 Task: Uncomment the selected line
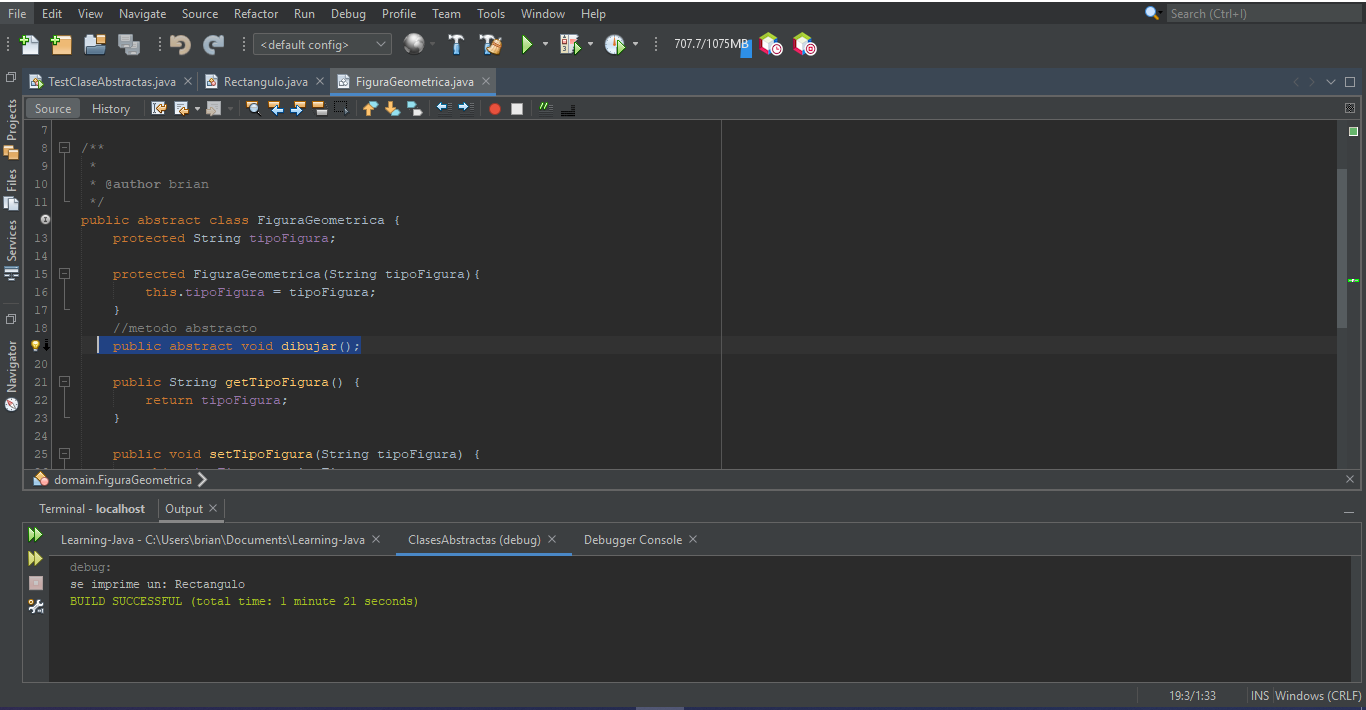click(568, 108)
